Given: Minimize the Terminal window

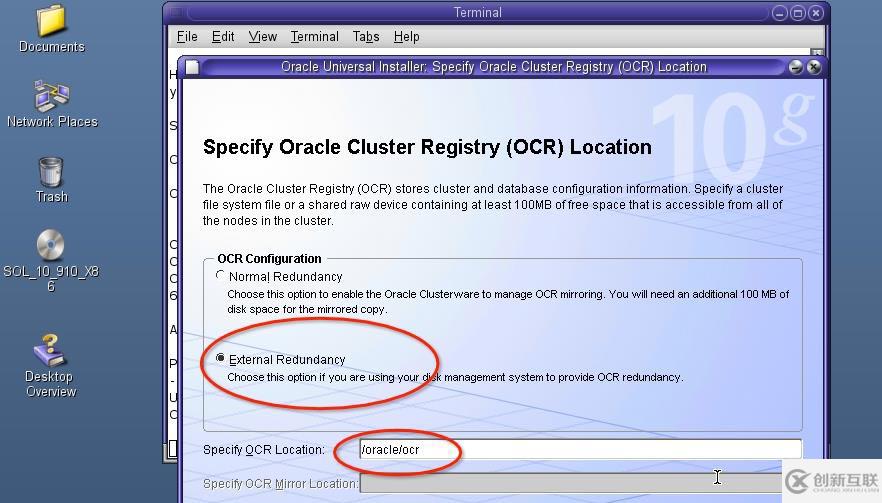Looking at the screenshot, I should pos(780,13).
